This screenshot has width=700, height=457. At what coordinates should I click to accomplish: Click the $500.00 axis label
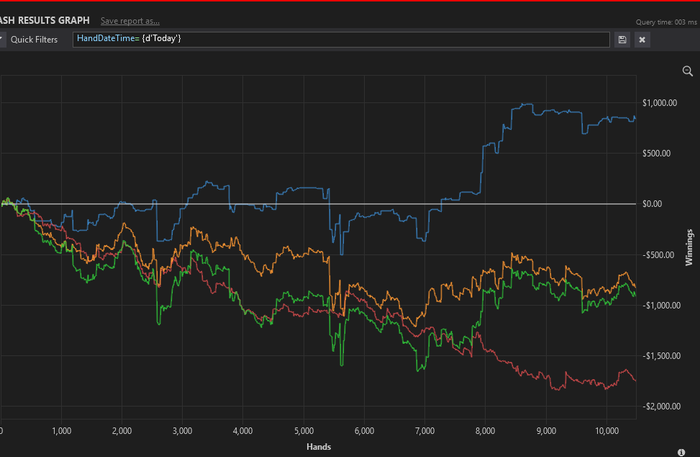[x=656, y=154]
